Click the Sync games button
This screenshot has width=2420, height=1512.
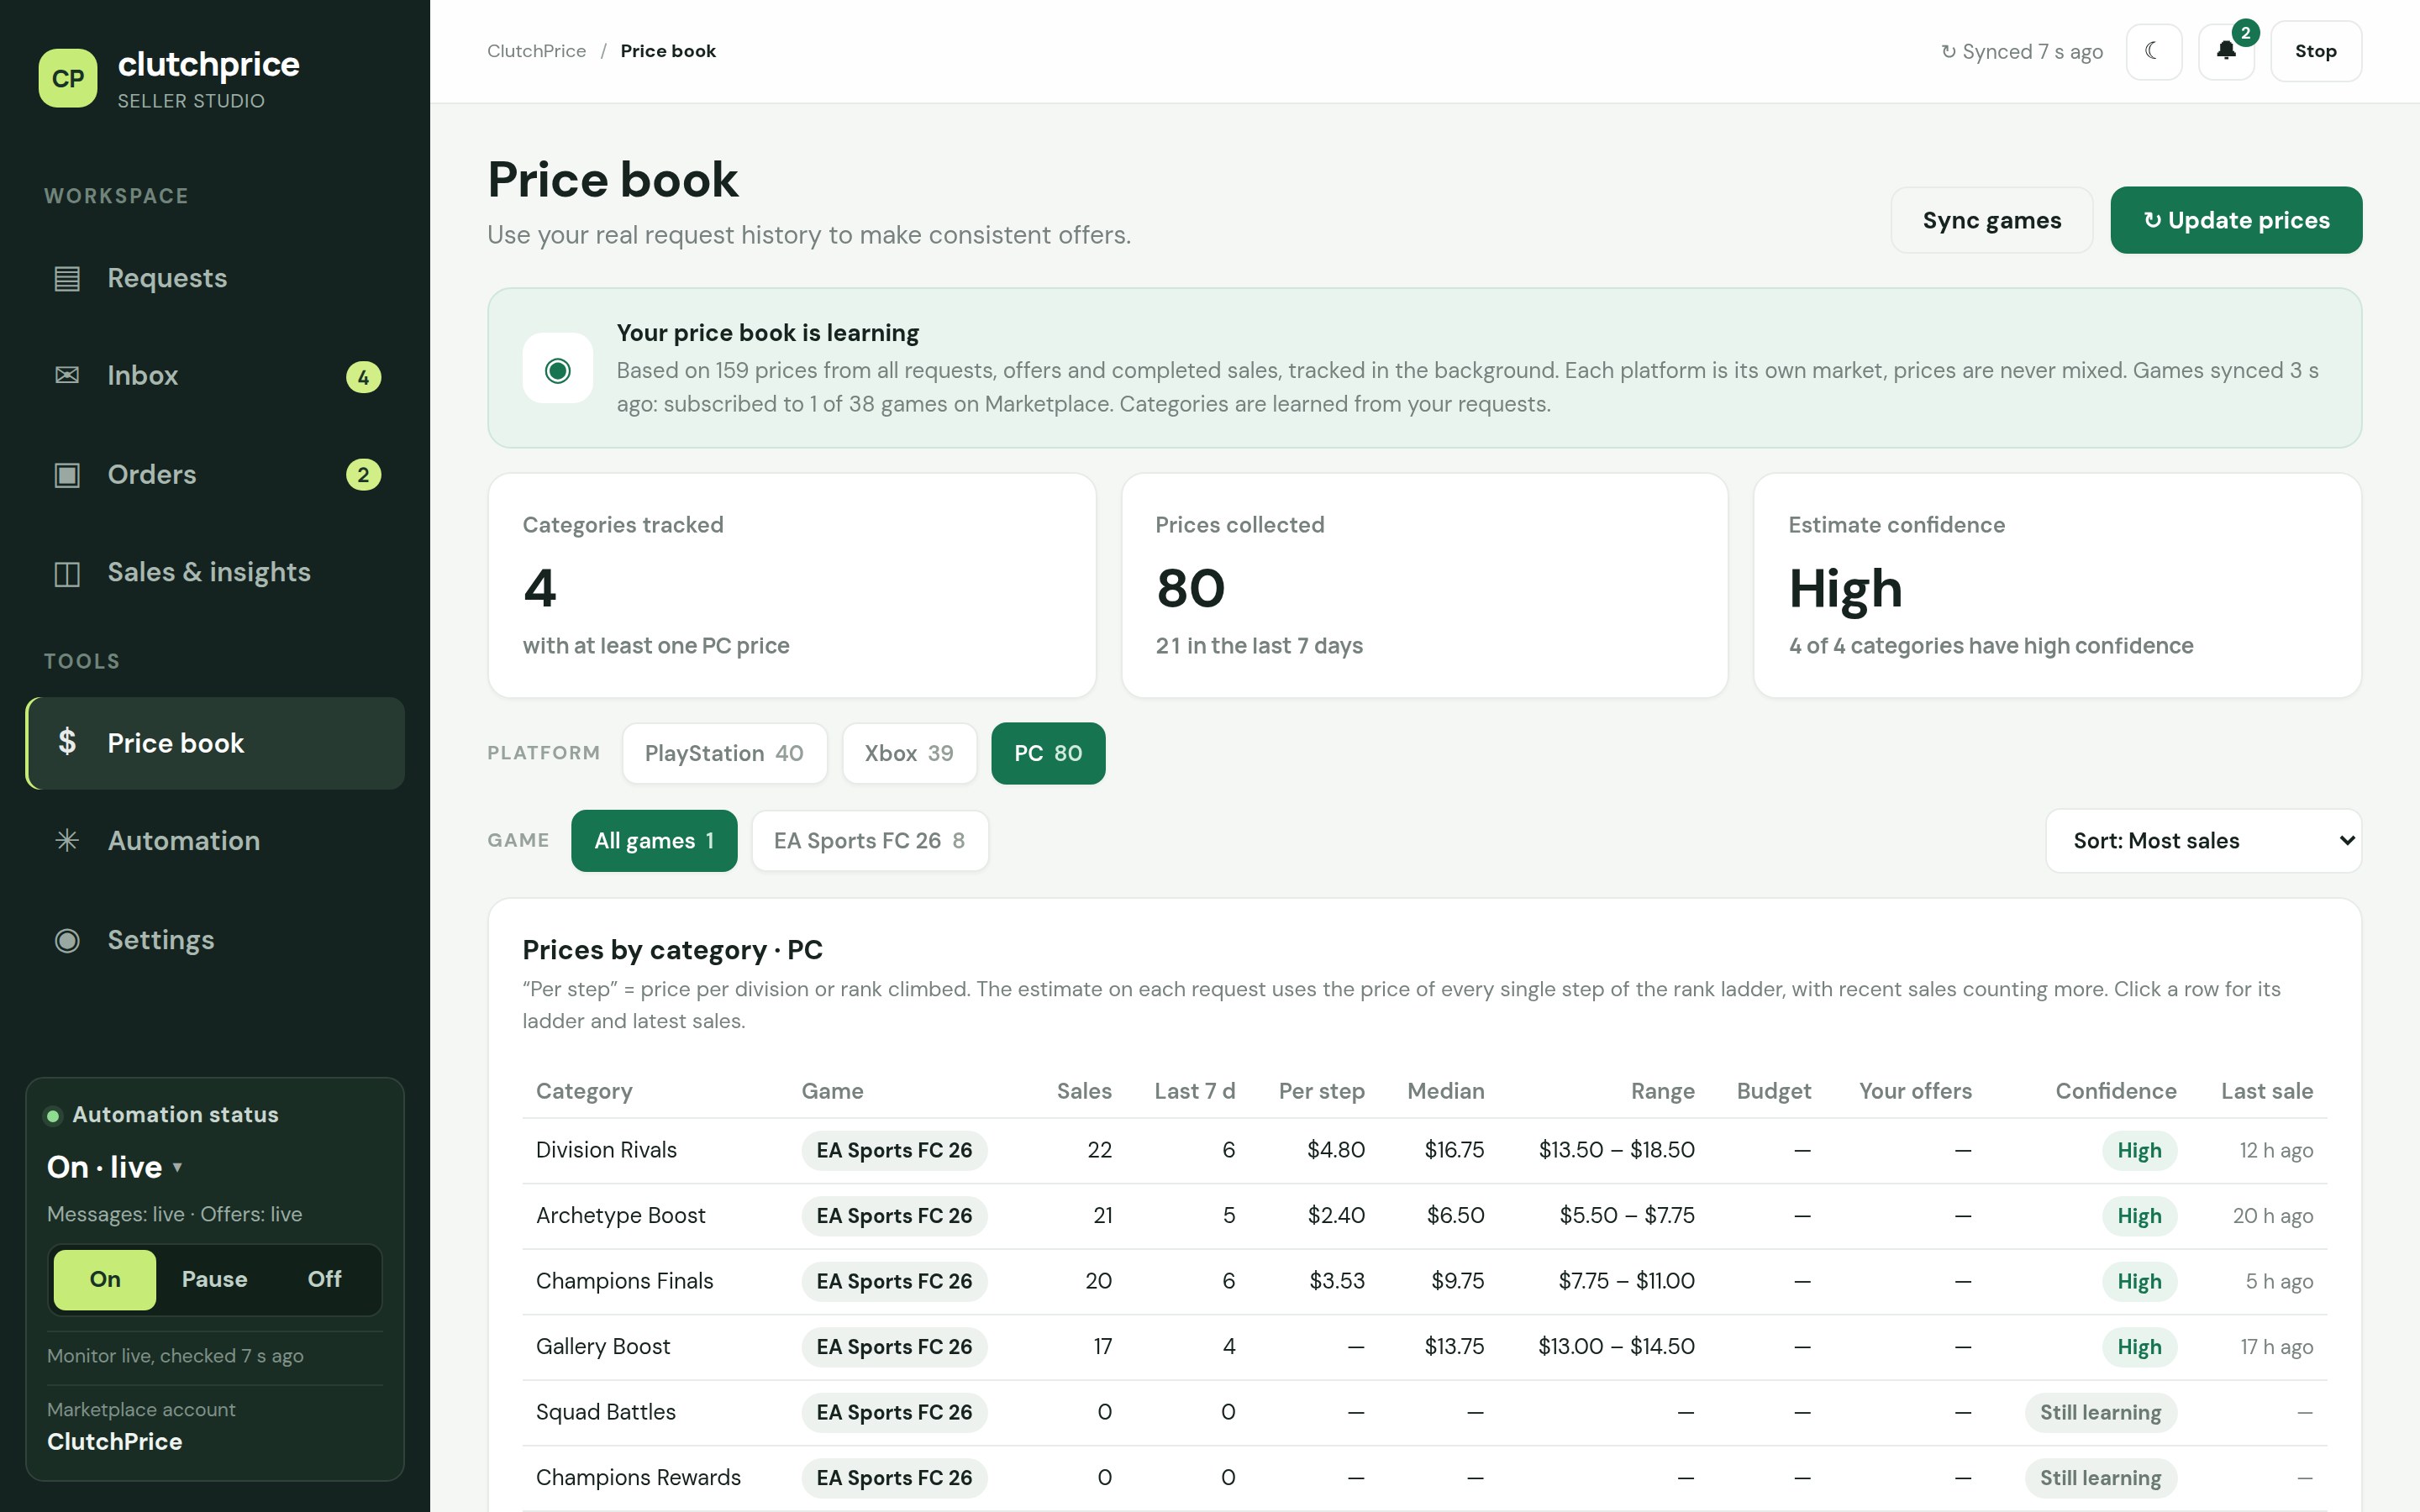[x=1991, y=220]
